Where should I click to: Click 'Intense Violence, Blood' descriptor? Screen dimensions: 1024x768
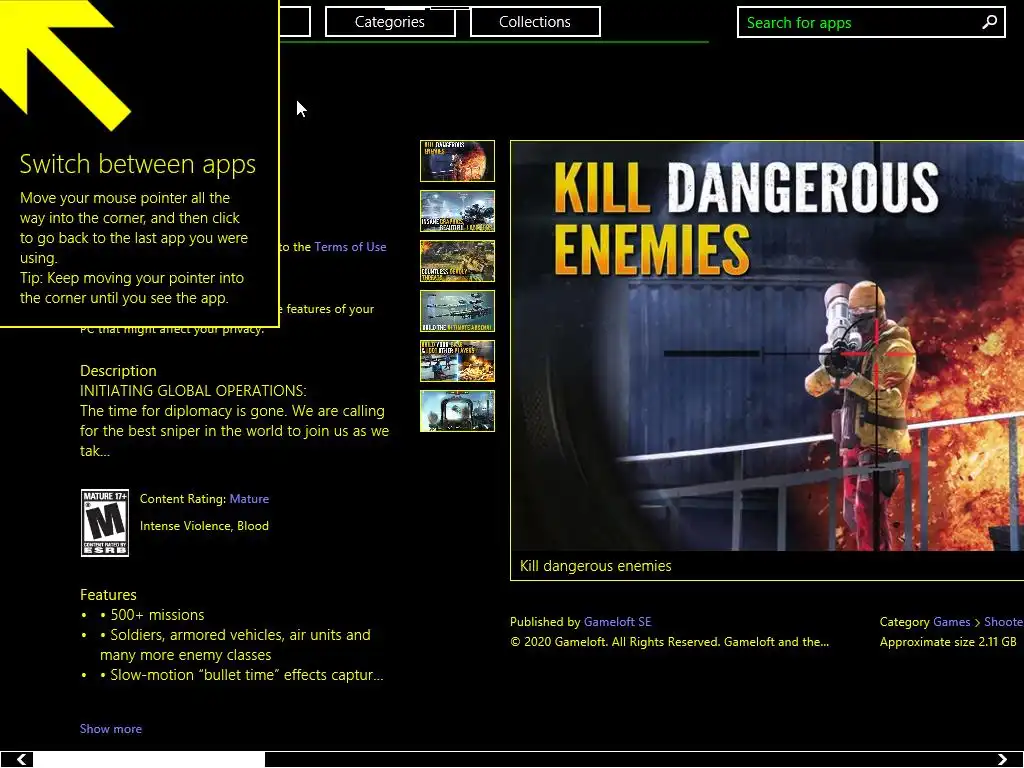point(204,526)
